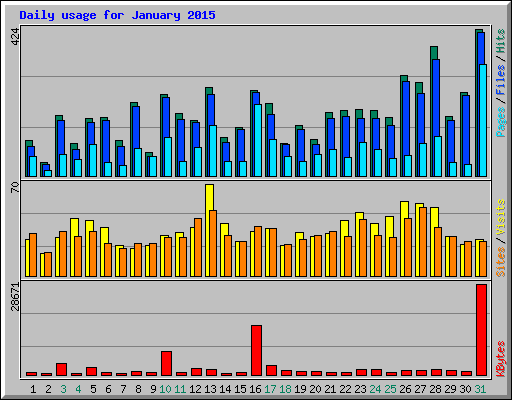The height and width of the screenshot is (400, 512).
Task: Click day '13' on the x-axis
Action: tap(210, 389)
